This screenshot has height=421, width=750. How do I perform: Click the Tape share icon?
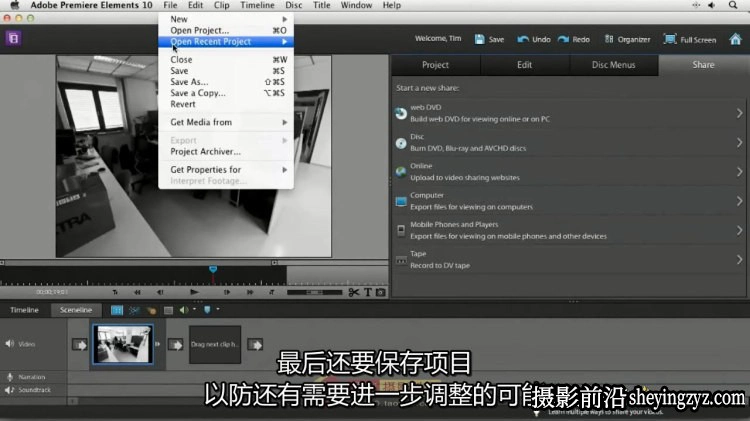(x=401, y=260)
